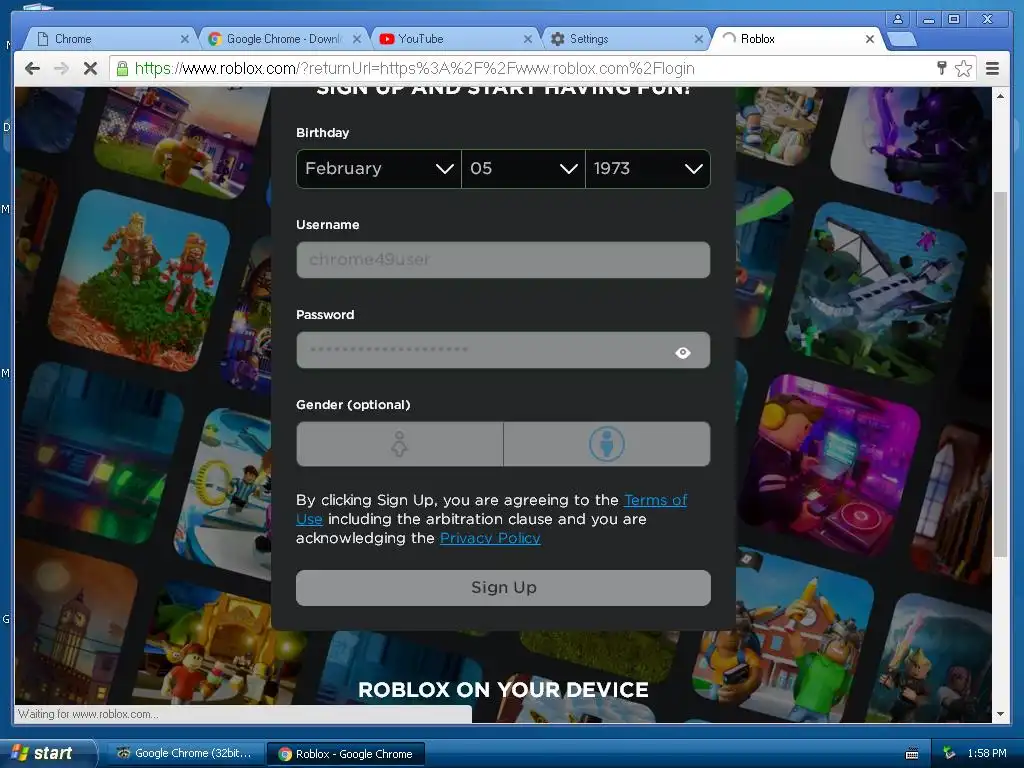
Task: Click the Password input field
Action: pos(504,350)
